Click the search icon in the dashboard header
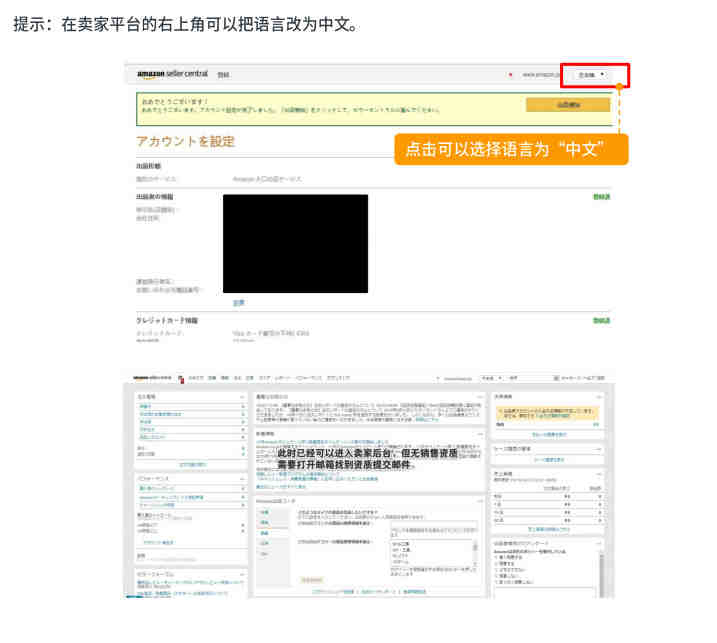 tap(556, 378)
